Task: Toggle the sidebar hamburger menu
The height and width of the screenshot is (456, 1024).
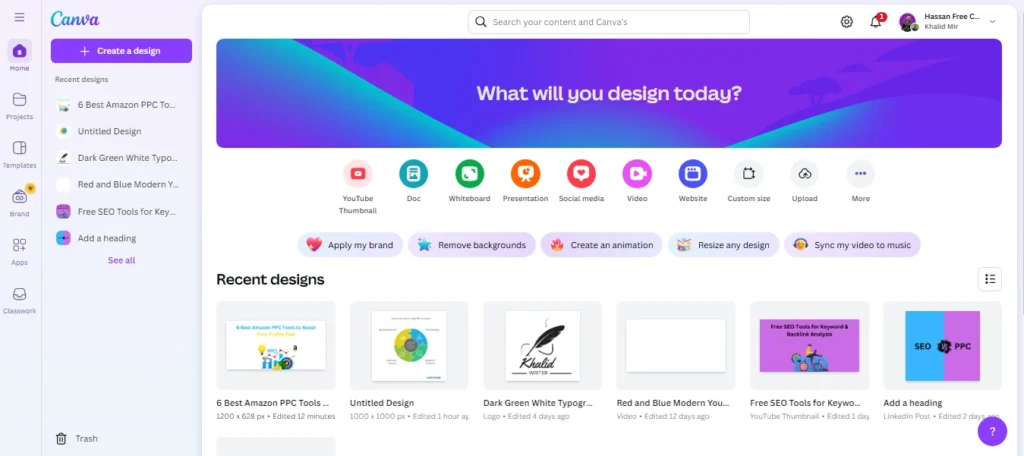Action: coord(20,17)
